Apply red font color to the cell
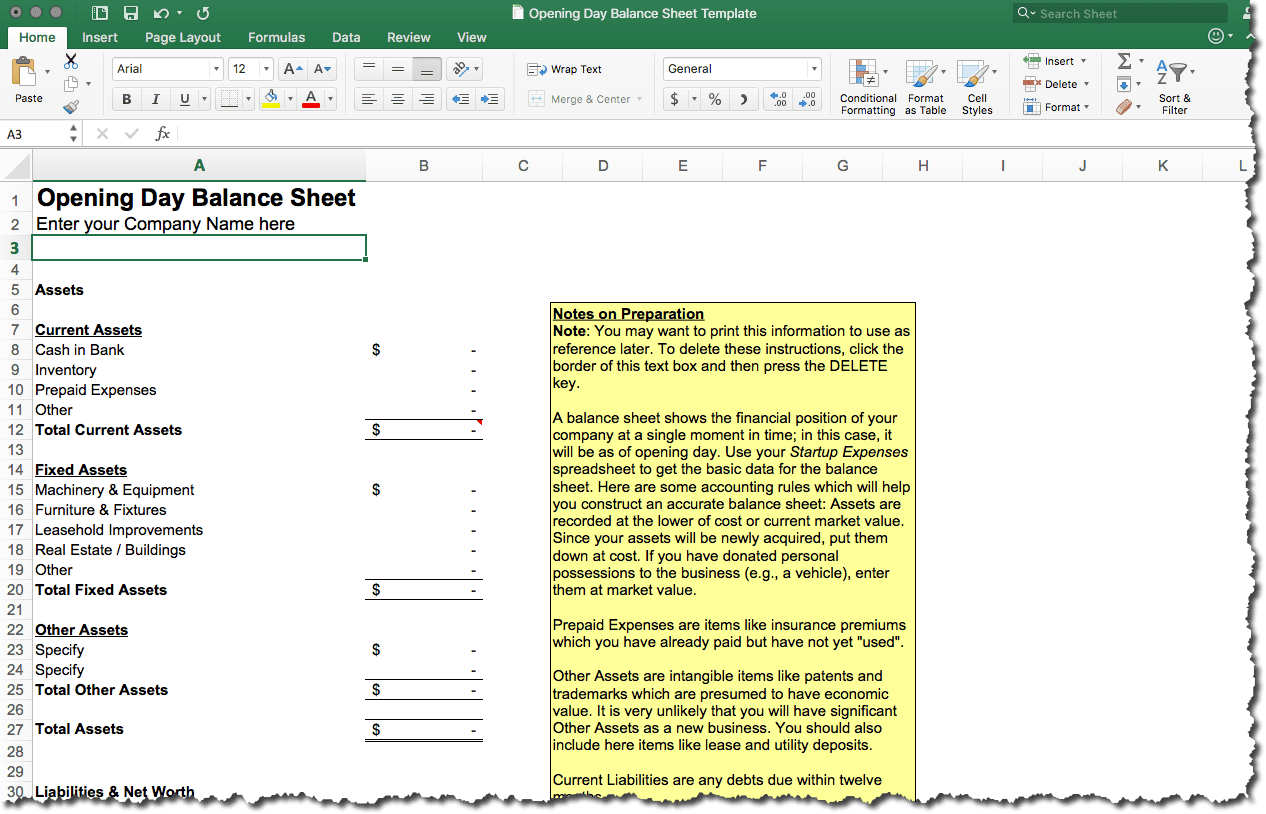The width and height of the screenshot is (1266, 814). pyautogui.click(x=311, y=99)
